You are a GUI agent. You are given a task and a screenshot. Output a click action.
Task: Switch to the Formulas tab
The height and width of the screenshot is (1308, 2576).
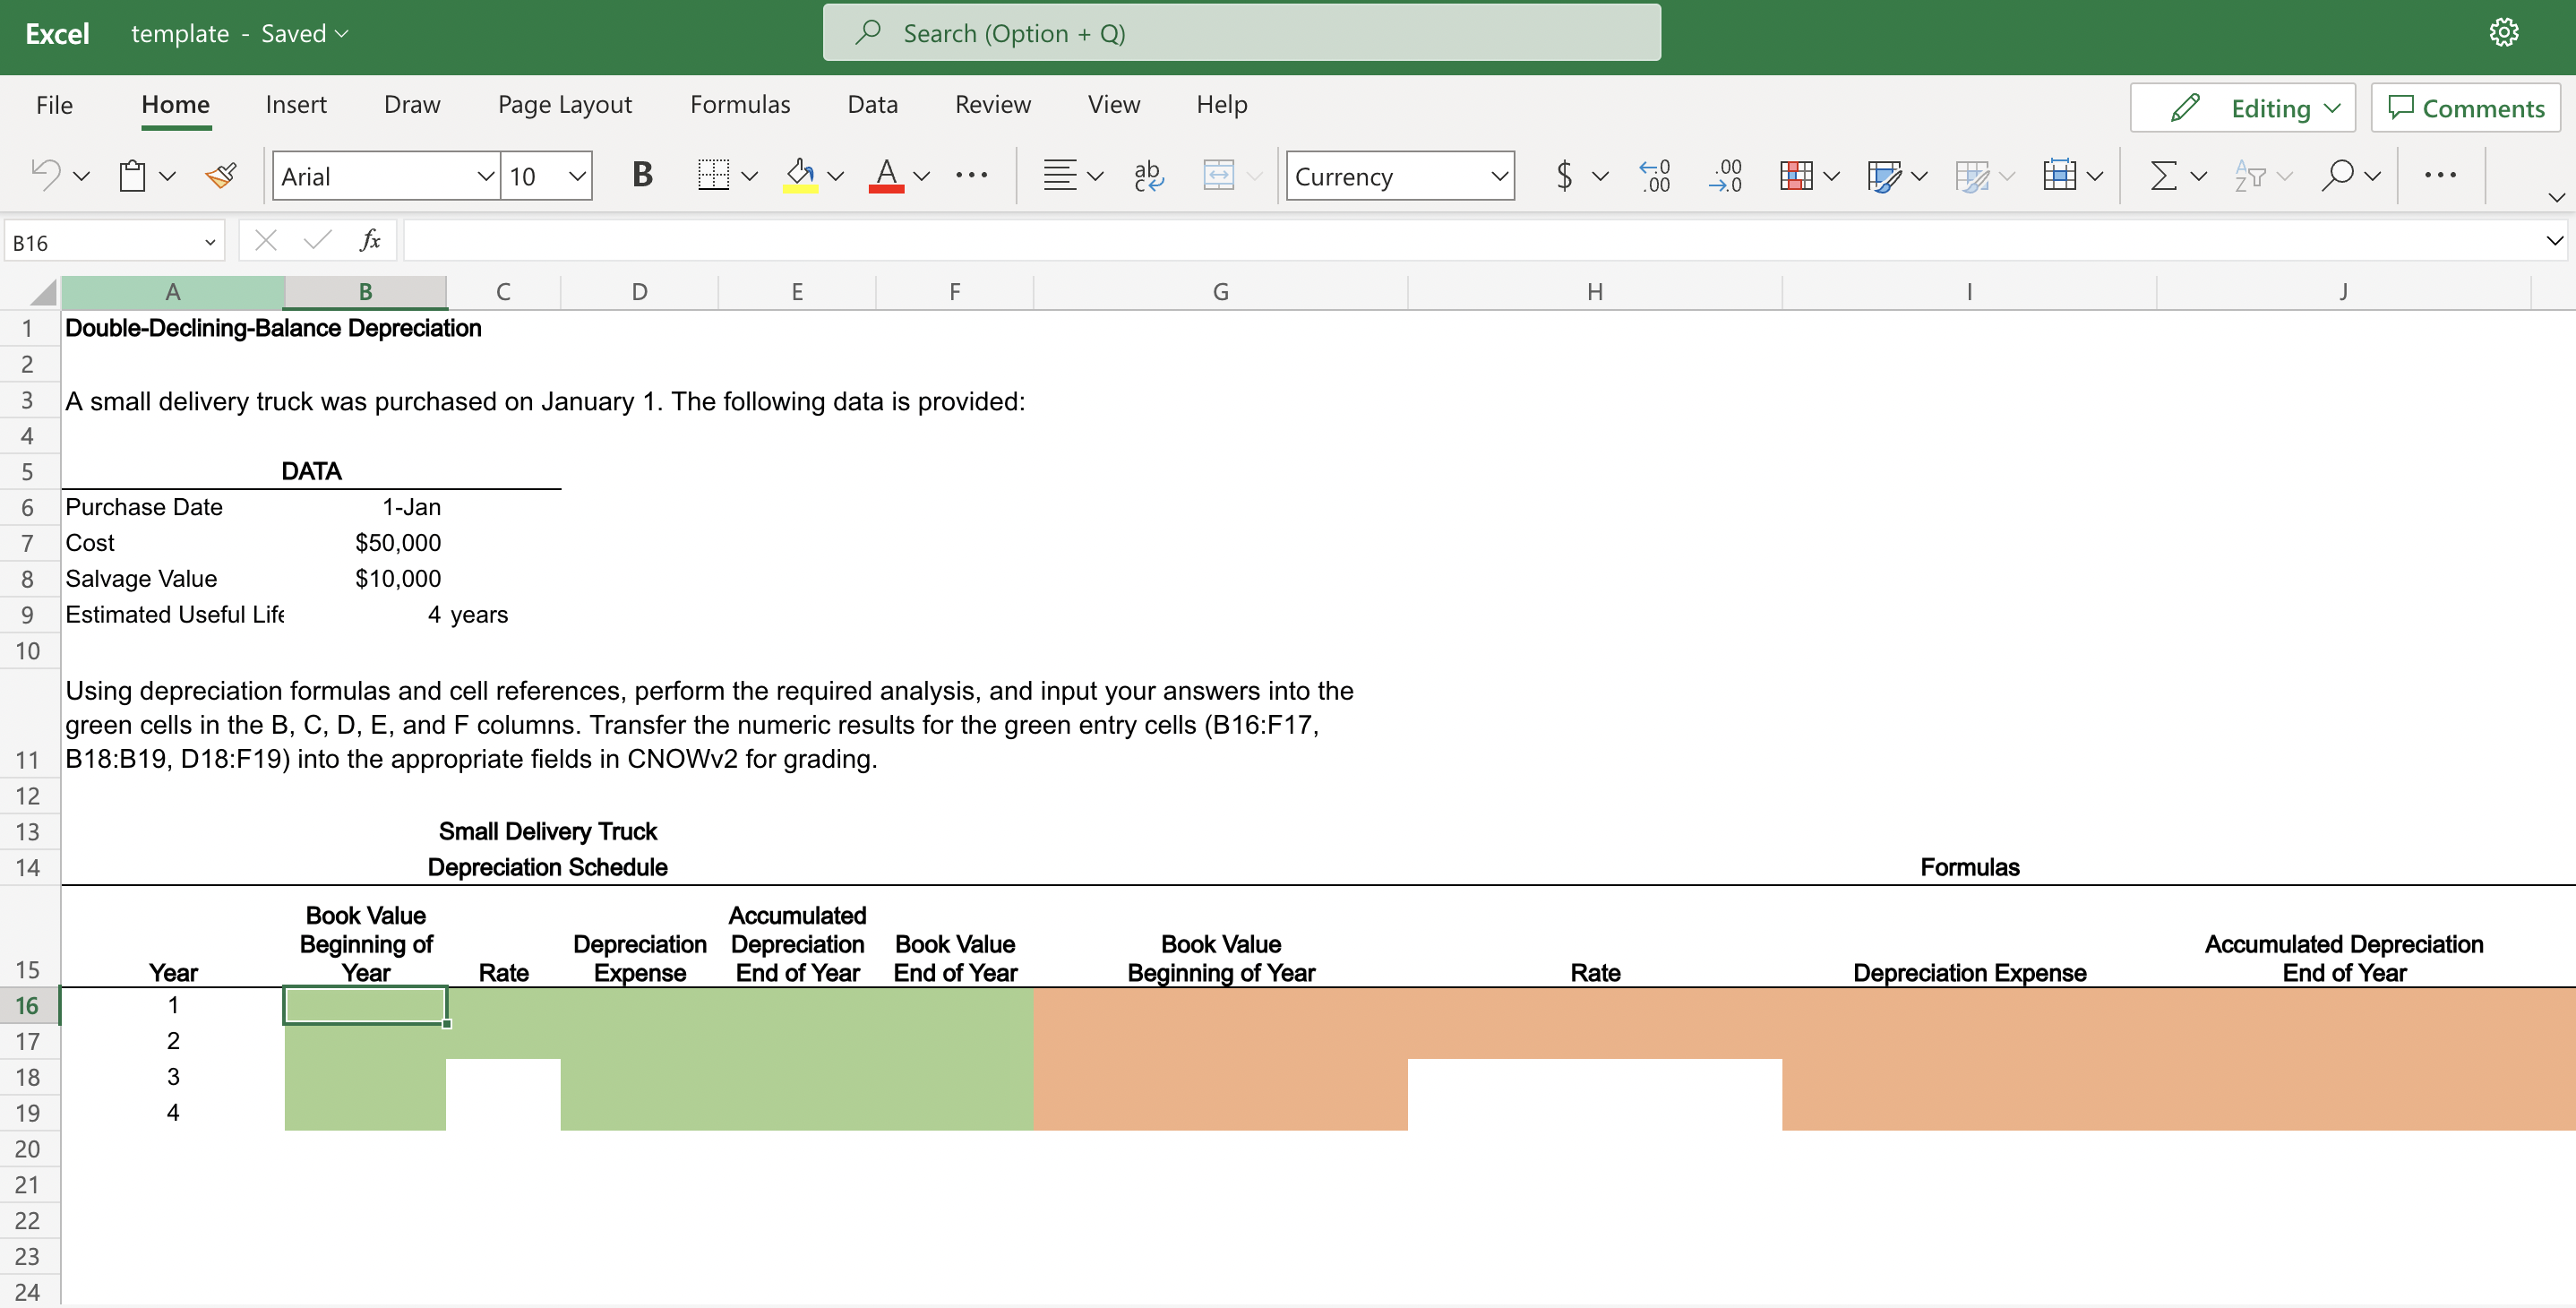click(740, 105)
